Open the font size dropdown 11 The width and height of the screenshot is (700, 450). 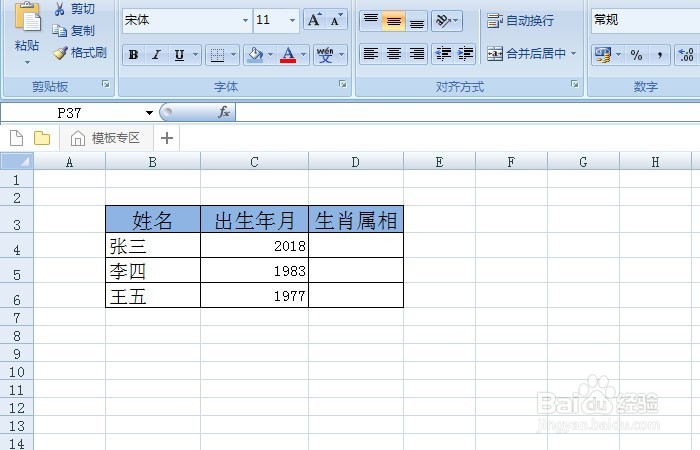click(292, 21)
